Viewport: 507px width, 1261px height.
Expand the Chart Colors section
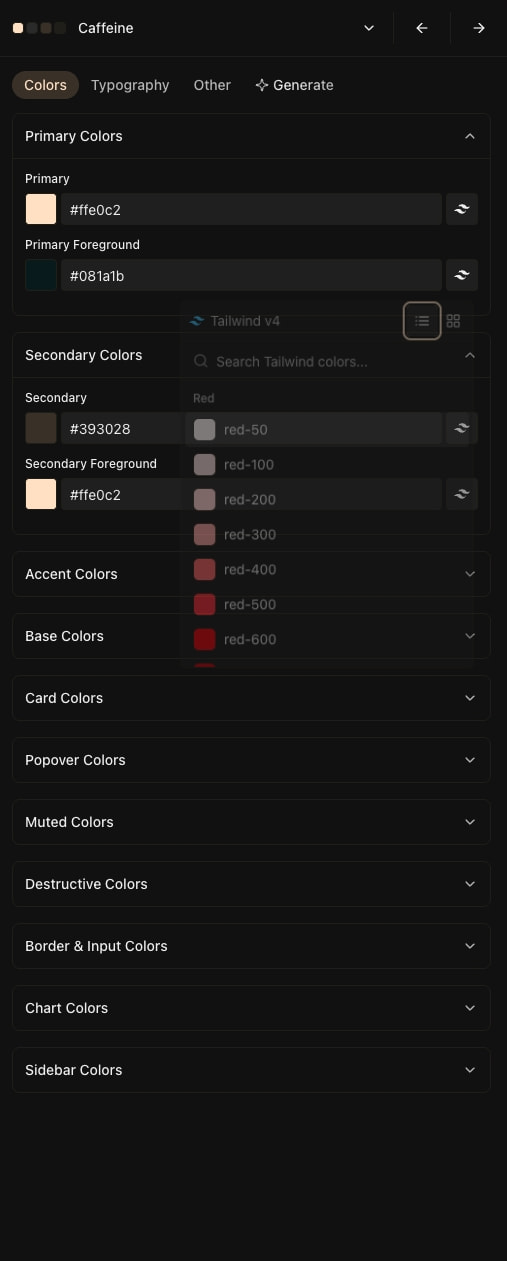251,1008
